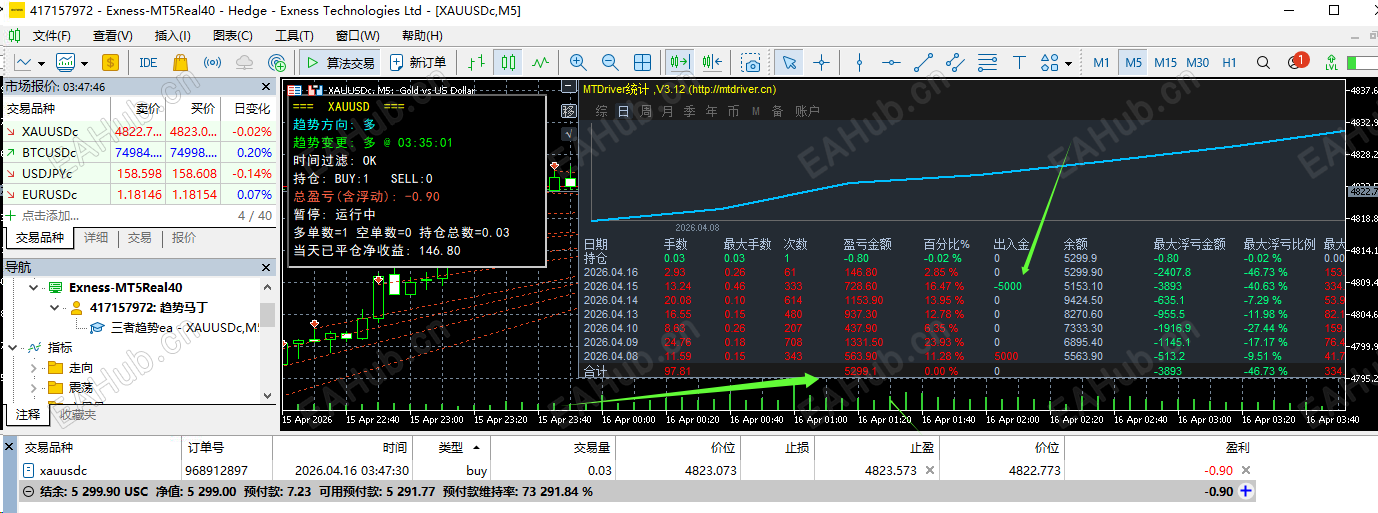The width and height of the screenshot is (1378, 513).
Task: Switch to the 详细 tab in Market Watch
Action: coord(95,238)
